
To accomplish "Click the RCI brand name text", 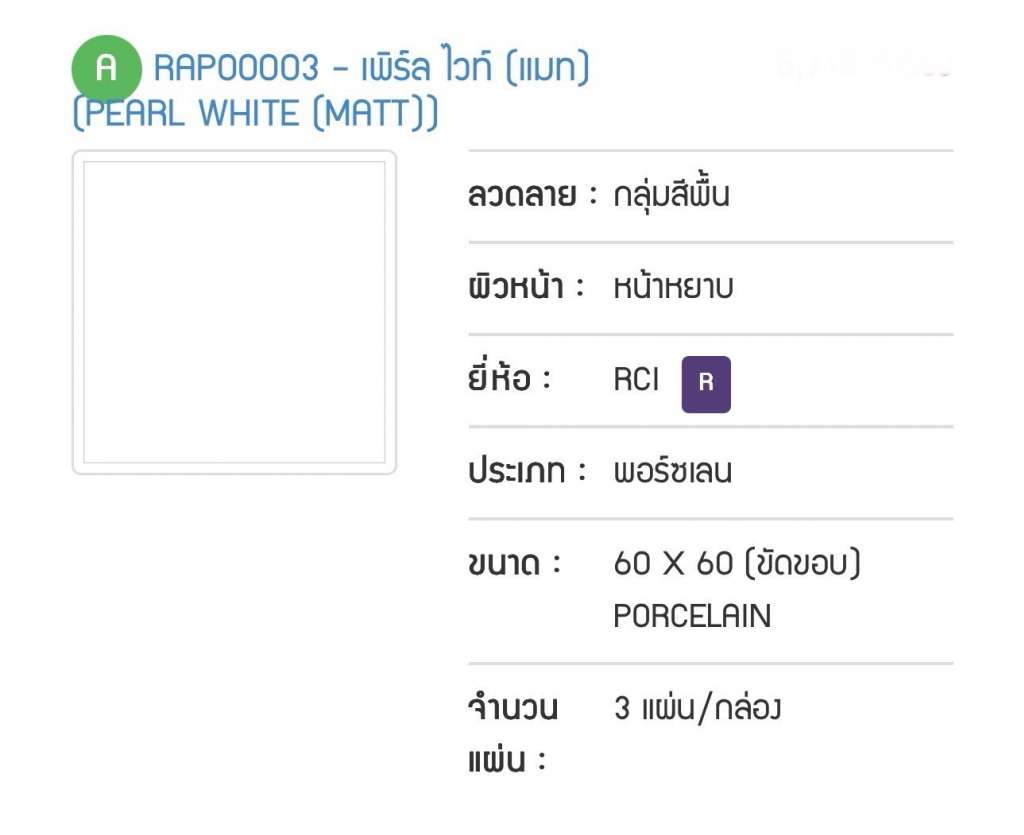I will [636, 379].
